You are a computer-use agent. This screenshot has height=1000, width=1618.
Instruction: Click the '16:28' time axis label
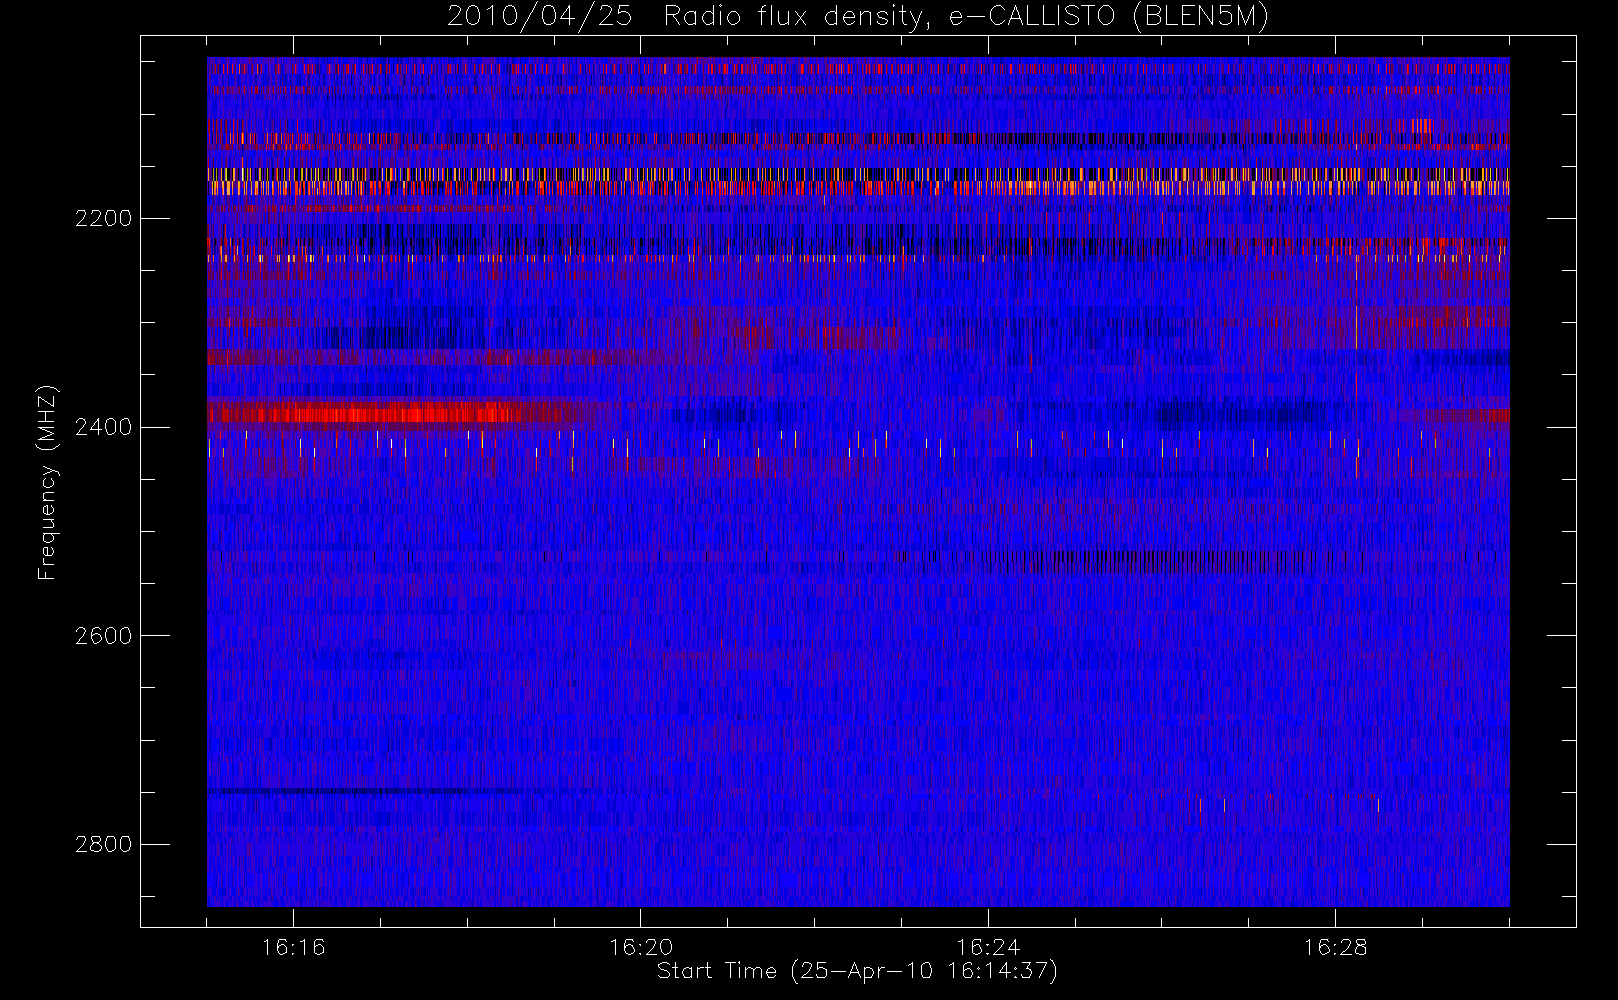(1335, 947)
